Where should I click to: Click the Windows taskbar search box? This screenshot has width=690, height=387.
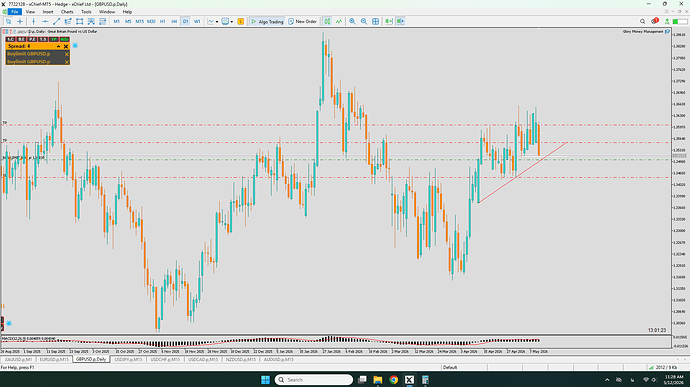tap(314, 380)
